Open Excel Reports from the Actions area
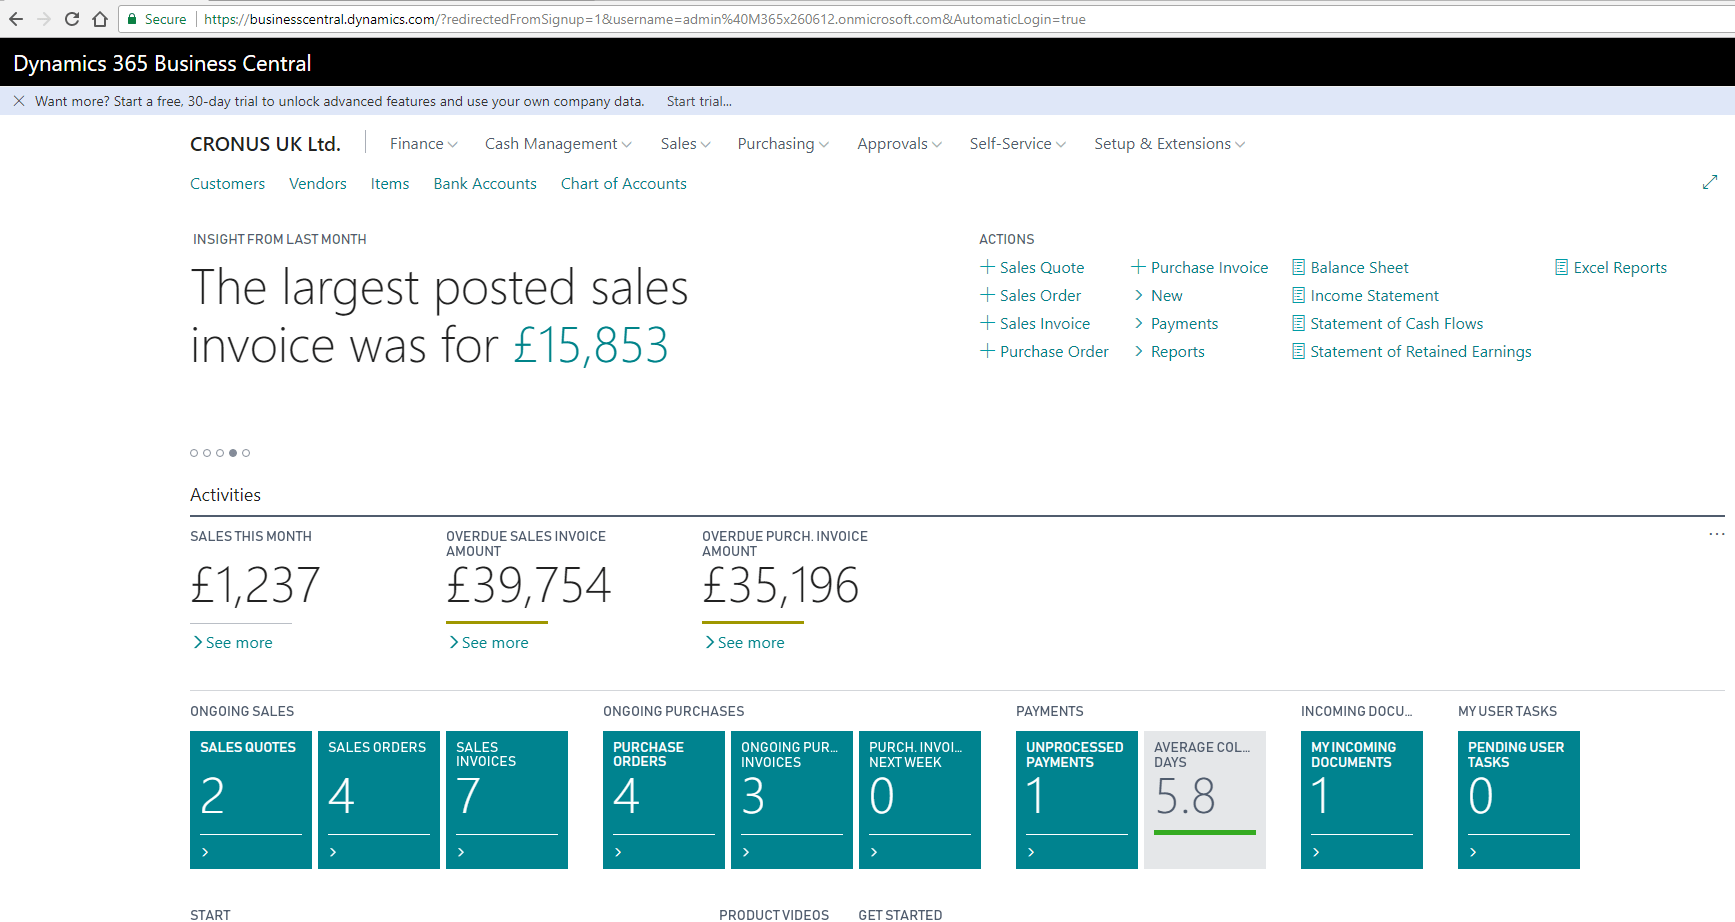 click(x=1618, y=267)
